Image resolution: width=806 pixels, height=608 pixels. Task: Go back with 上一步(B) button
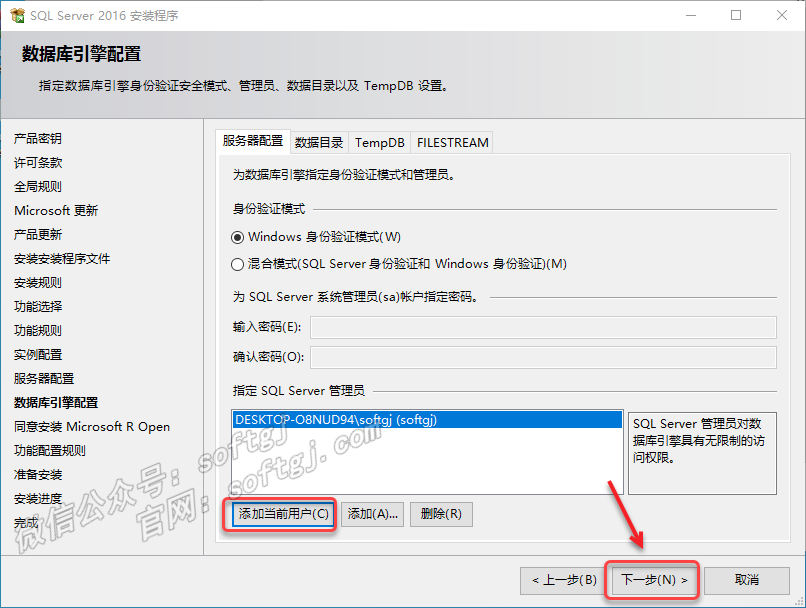tap(564, 580)
